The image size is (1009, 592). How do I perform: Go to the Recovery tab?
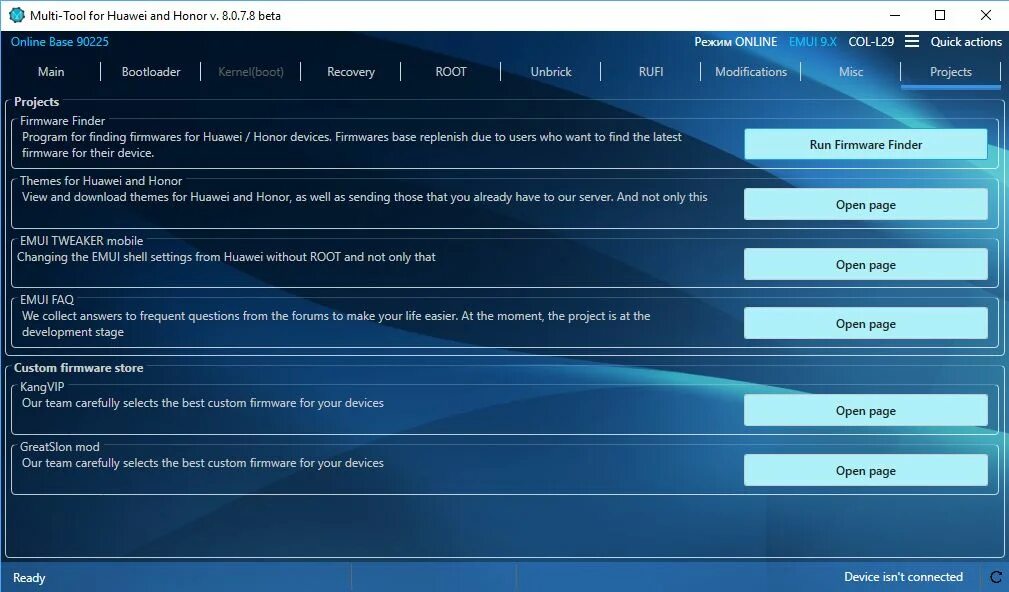pos(351,71)
